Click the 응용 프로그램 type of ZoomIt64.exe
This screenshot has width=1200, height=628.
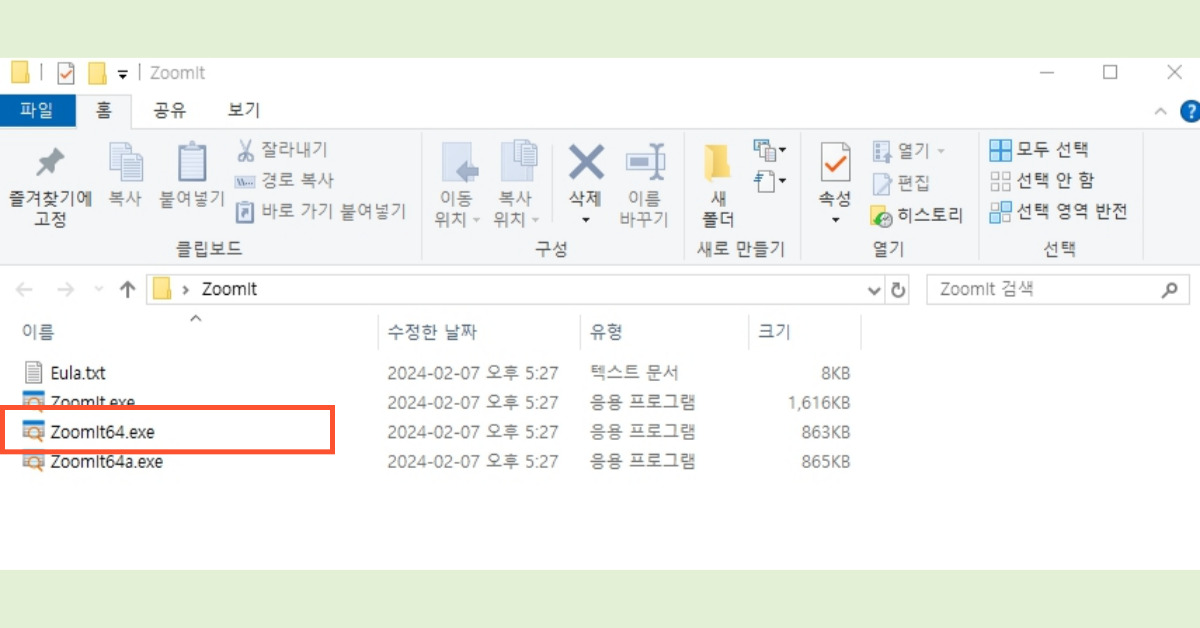(x=643, y=433)
